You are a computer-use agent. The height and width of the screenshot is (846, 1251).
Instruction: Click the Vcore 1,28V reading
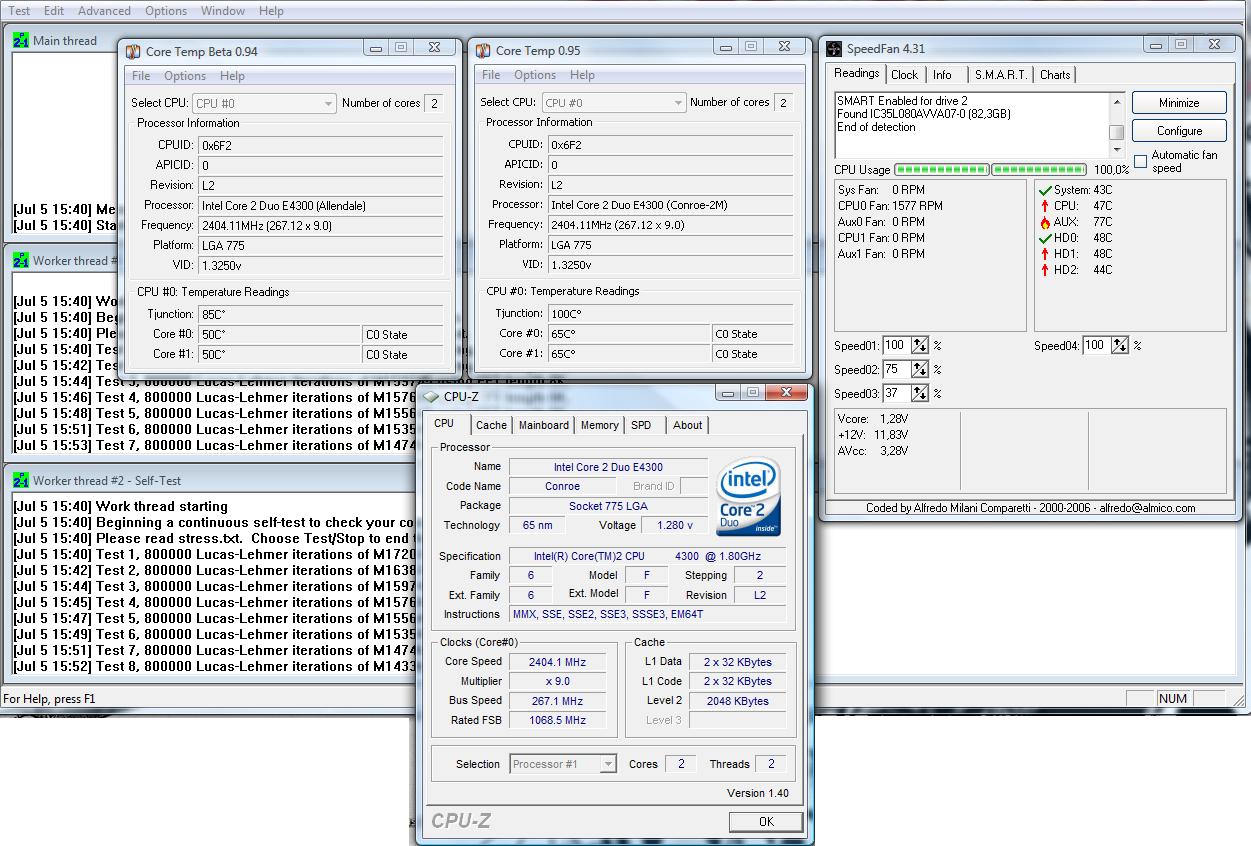click(873, 419)
